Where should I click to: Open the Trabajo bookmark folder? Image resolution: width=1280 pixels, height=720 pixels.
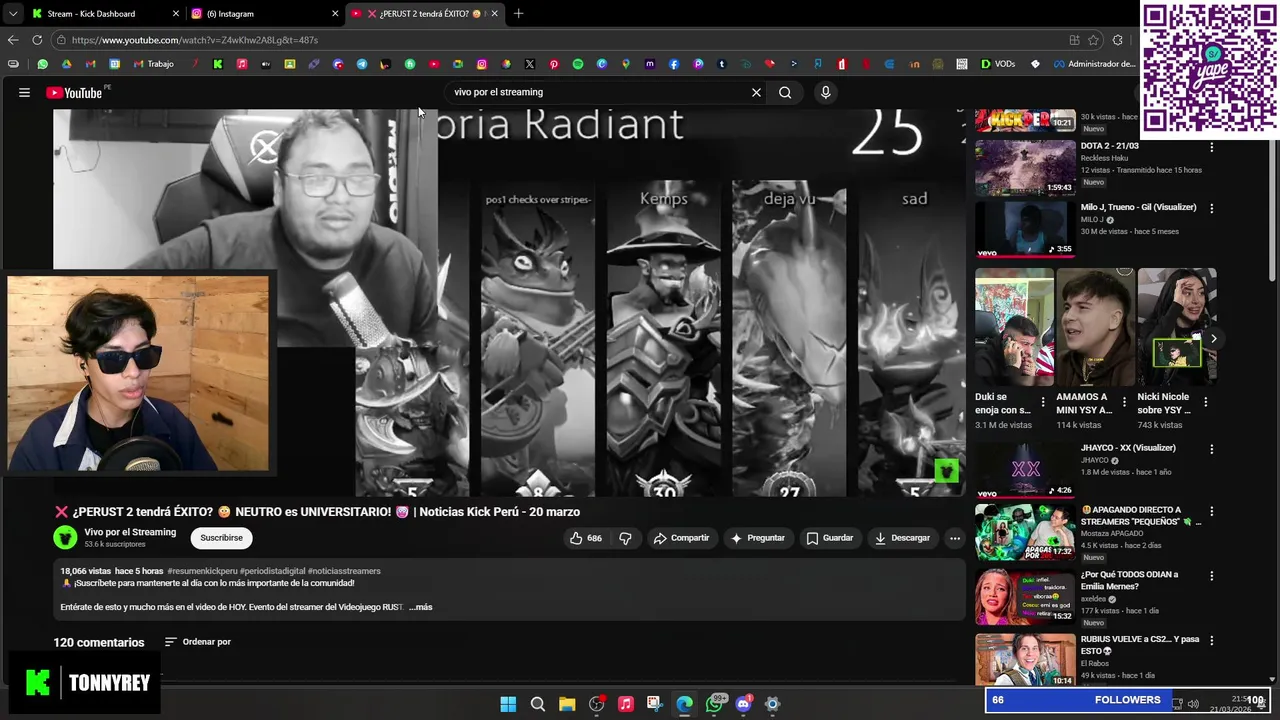(153, 64)
